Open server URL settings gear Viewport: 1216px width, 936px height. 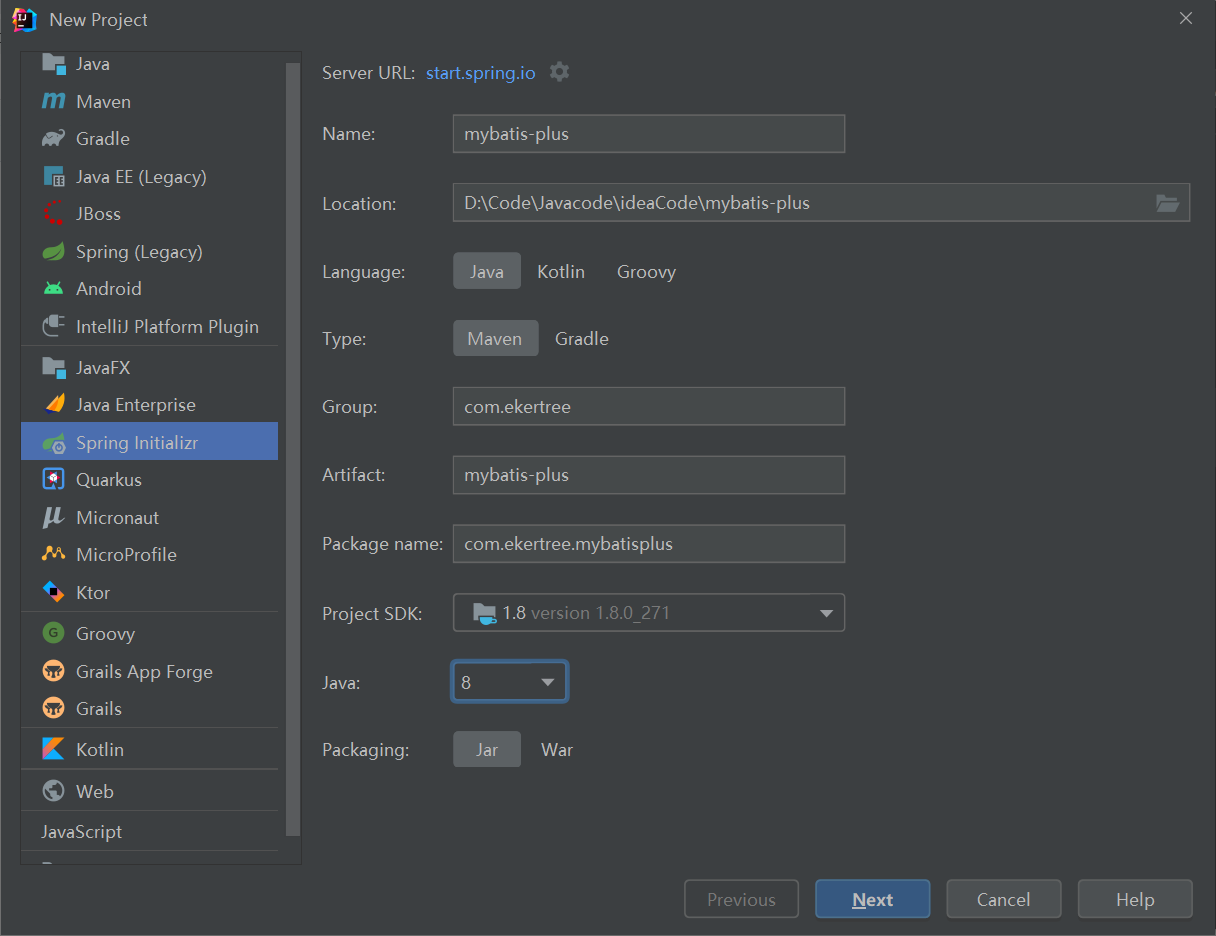560,73
